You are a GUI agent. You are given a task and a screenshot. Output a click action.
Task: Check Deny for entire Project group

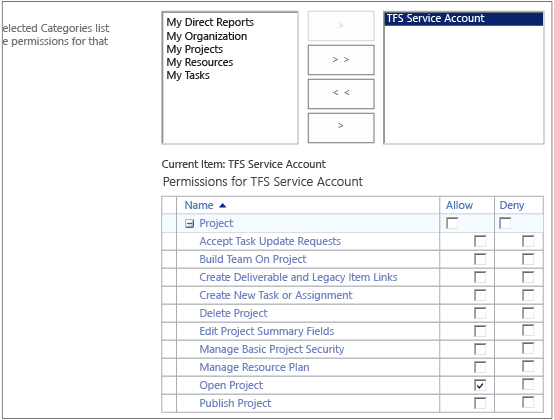point(505,223)
